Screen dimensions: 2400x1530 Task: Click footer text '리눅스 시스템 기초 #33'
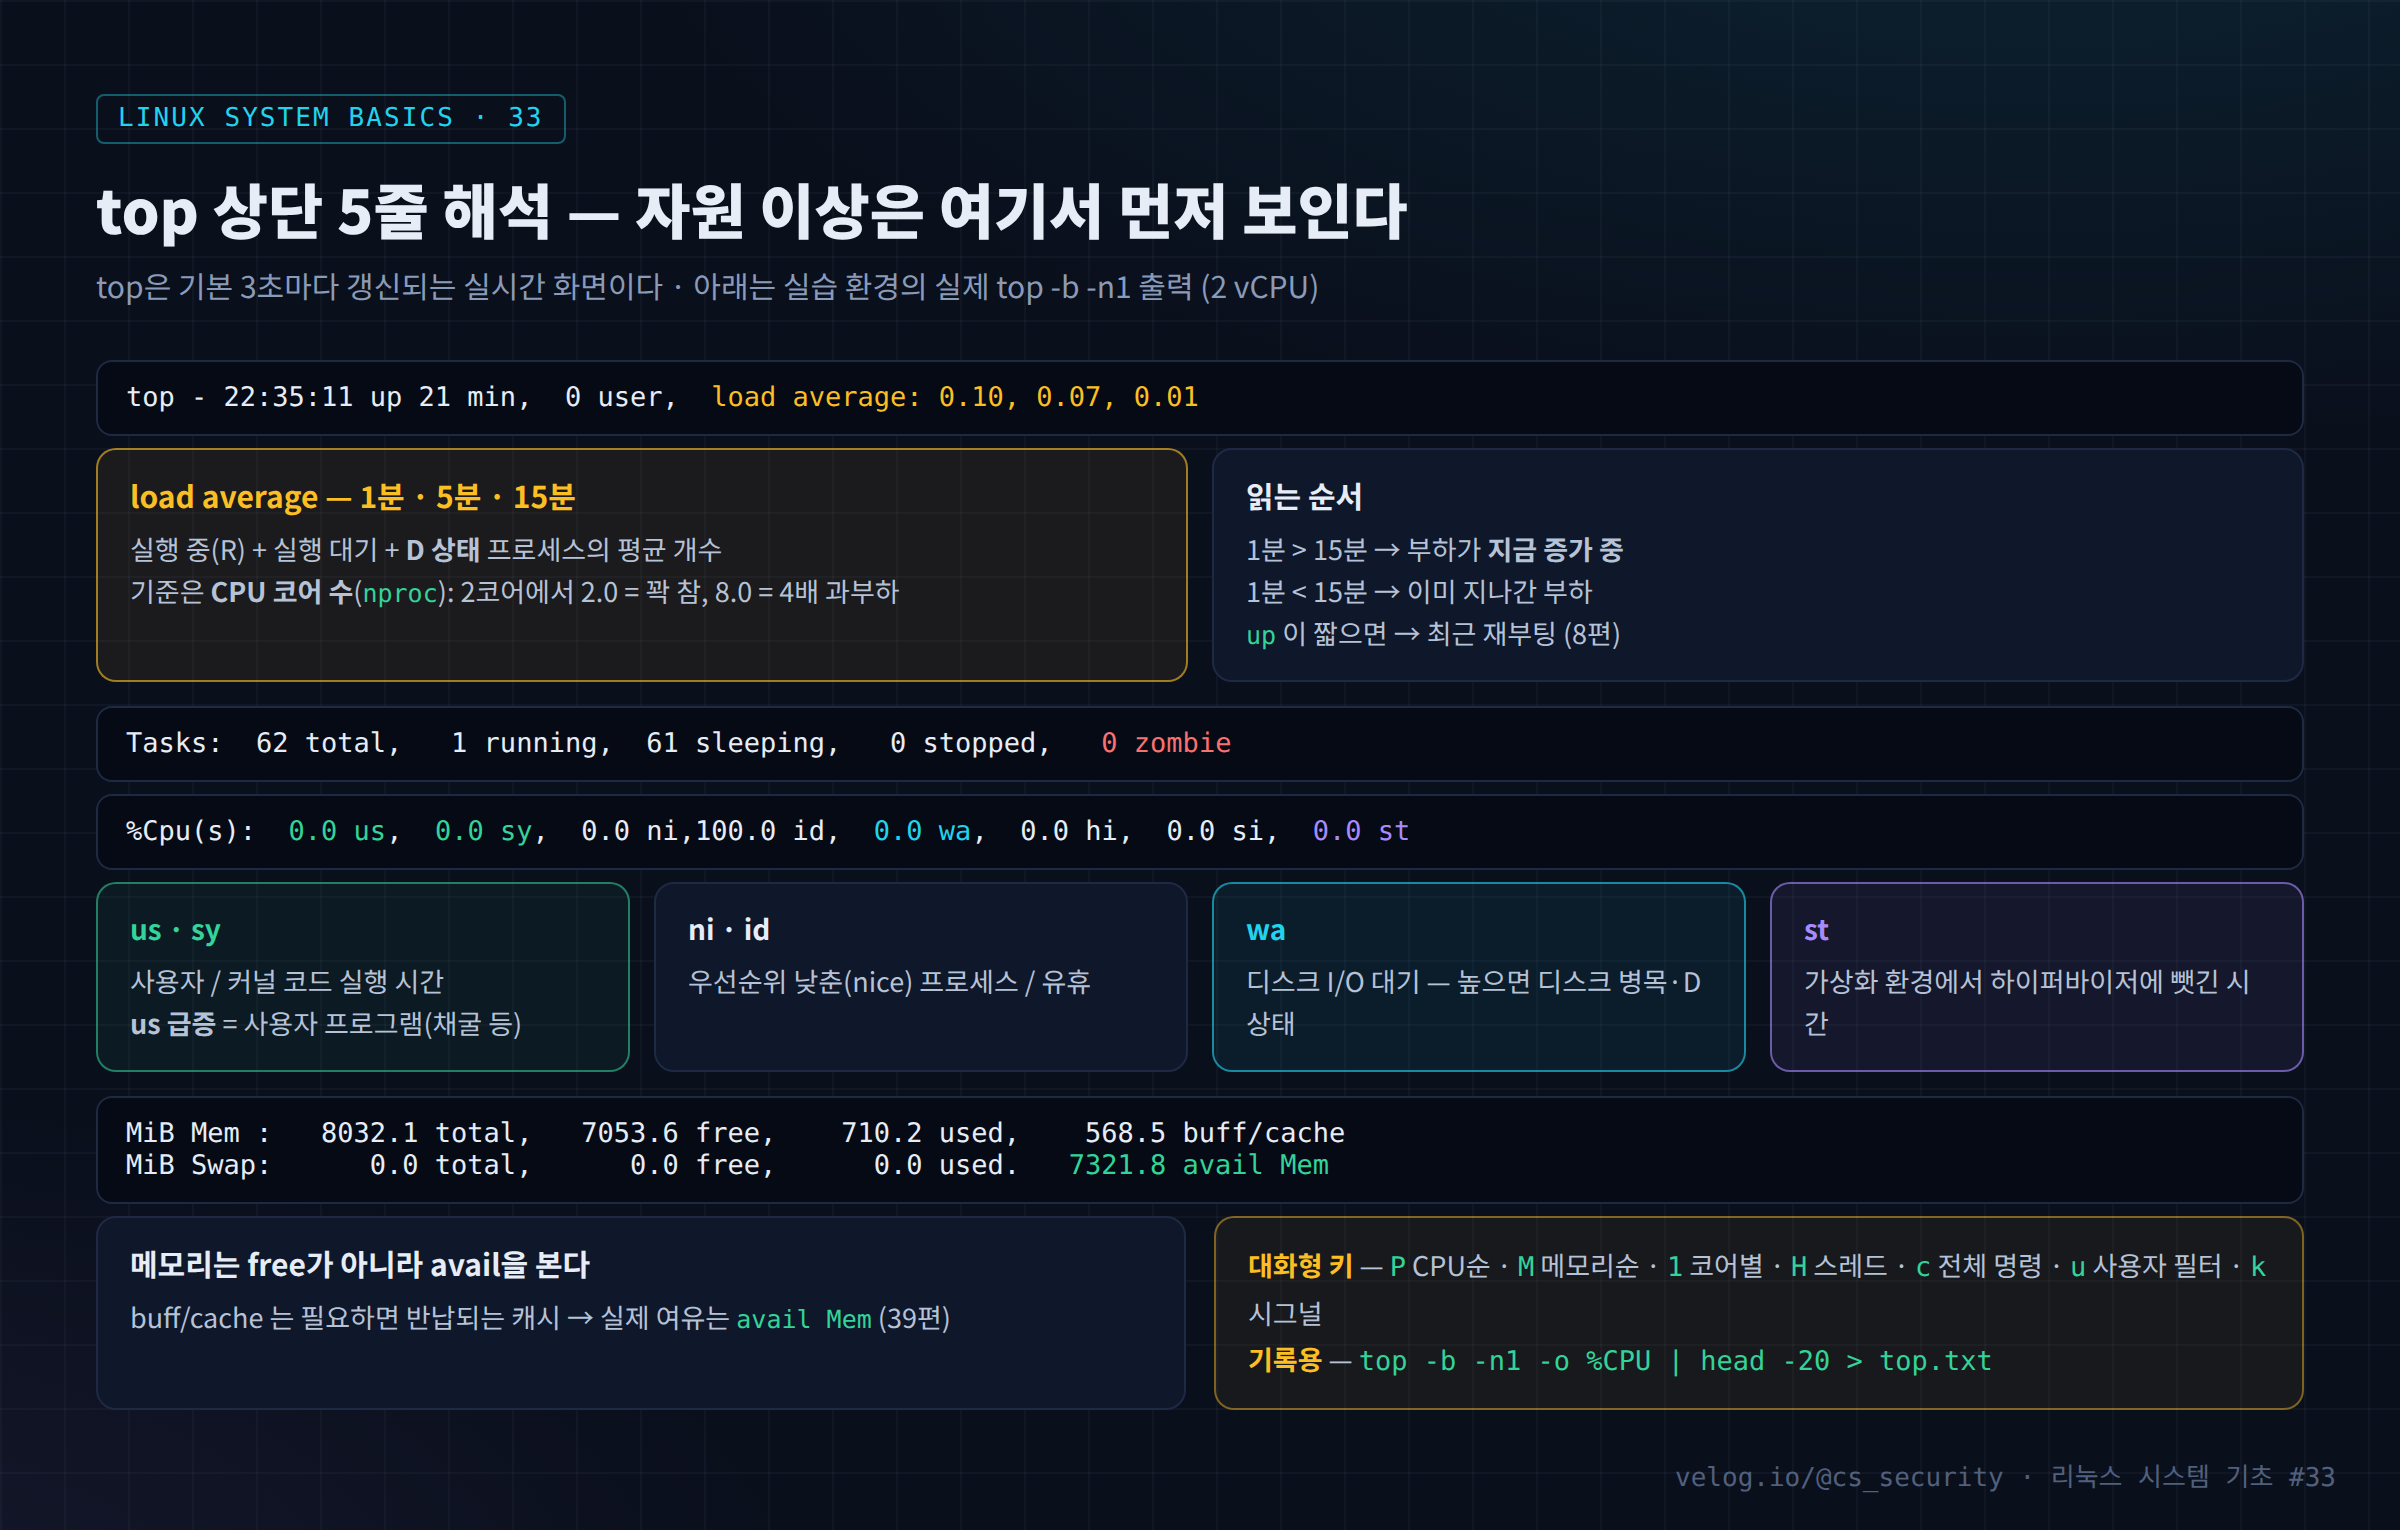coord(2193,1477)
